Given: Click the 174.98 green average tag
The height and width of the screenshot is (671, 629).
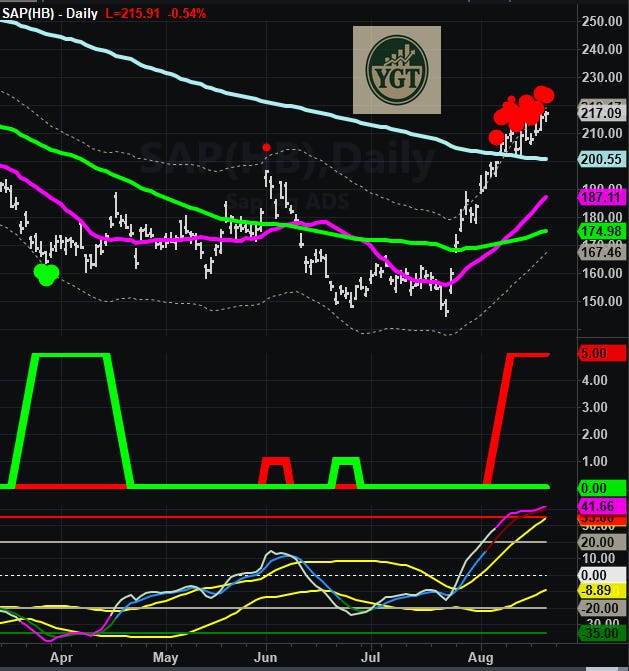Looking at the screenshot, I should coord(601,231).
